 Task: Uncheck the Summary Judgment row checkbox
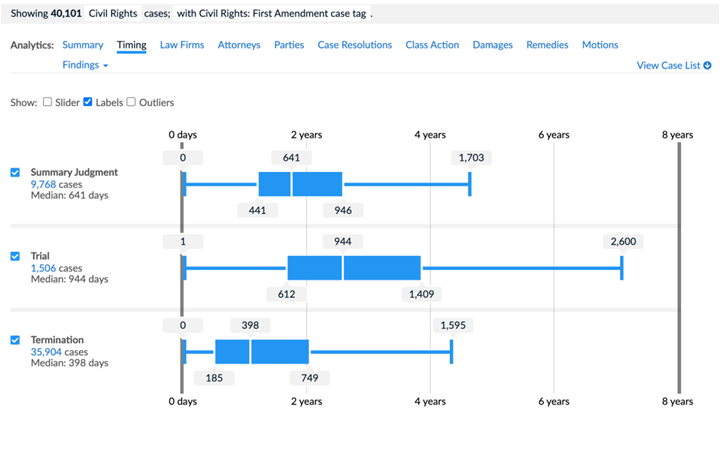(15, 172)
